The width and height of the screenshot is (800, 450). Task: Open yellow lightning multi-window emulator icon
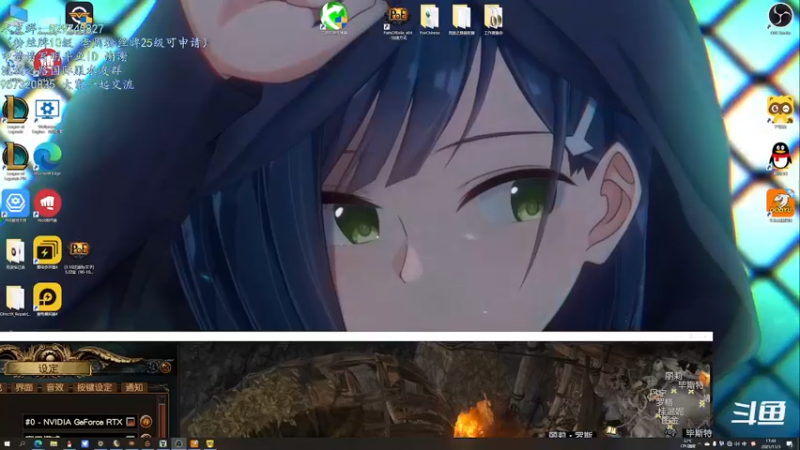click(x=47, y=252)
